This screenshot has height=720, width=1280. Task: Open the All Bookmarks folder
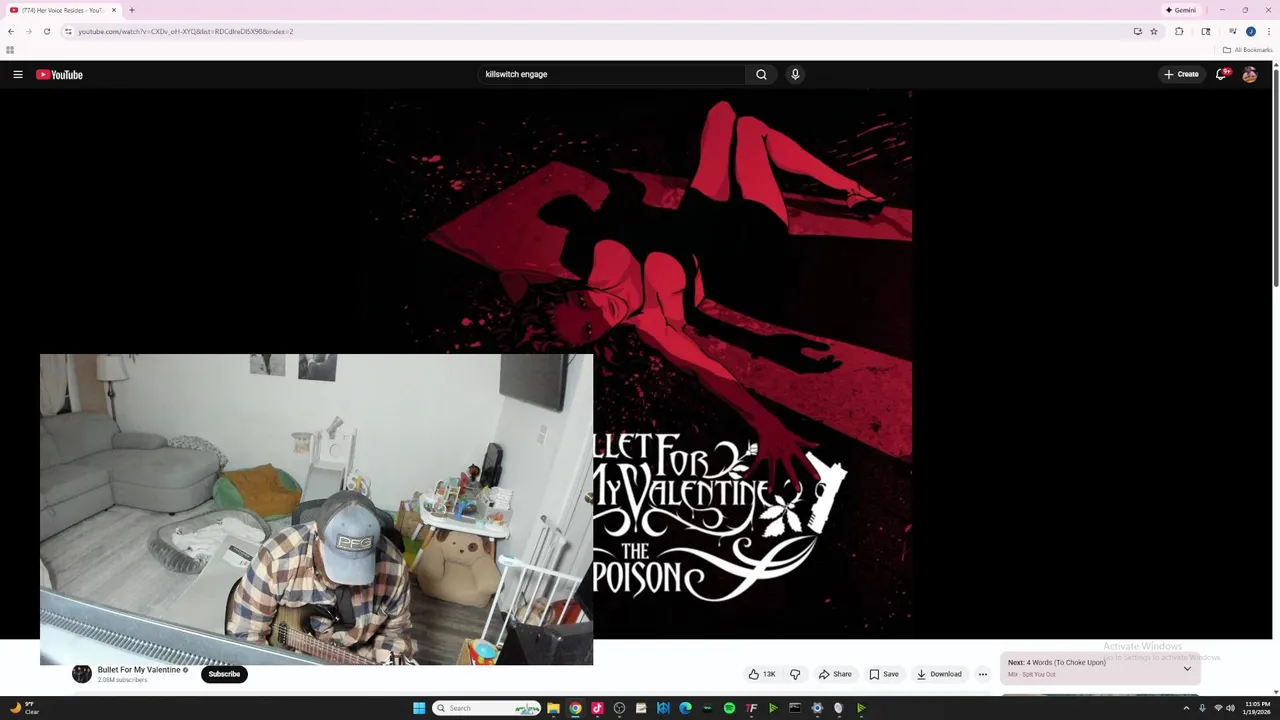[1248, 50]
